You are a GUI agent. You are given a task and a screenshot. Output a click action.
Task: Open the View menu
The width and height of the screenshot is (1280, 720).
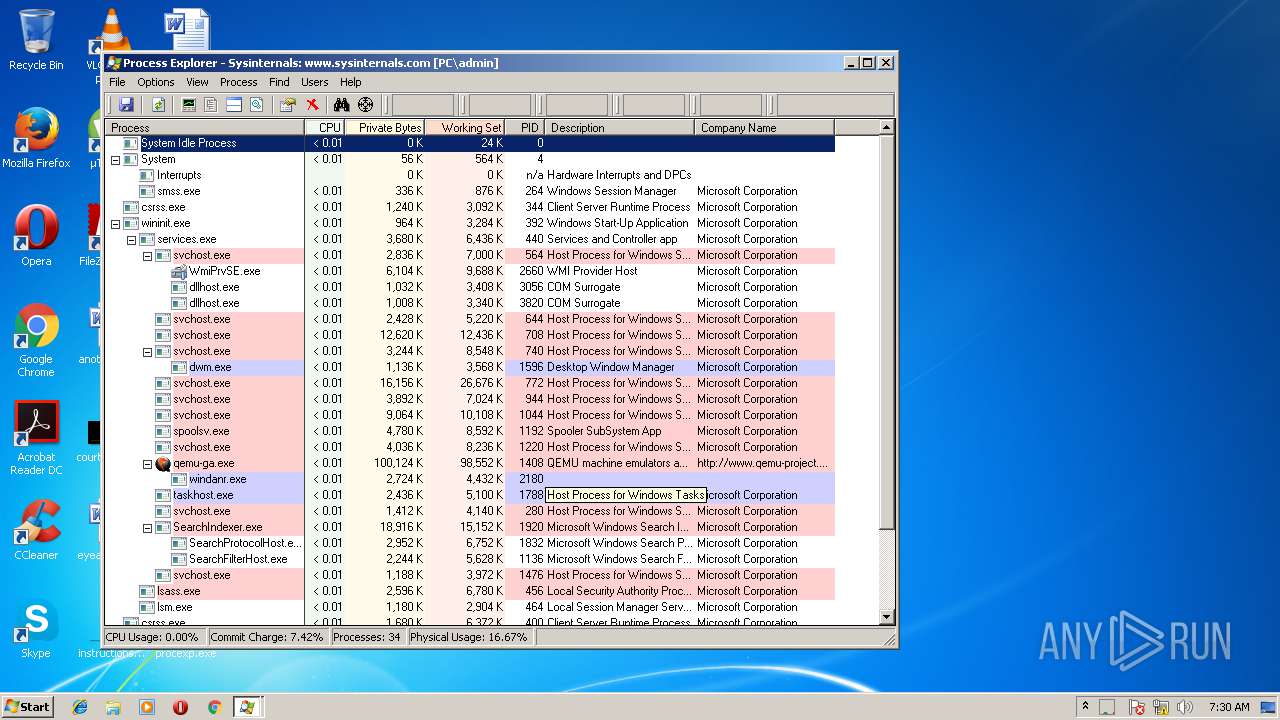(197, 82)
